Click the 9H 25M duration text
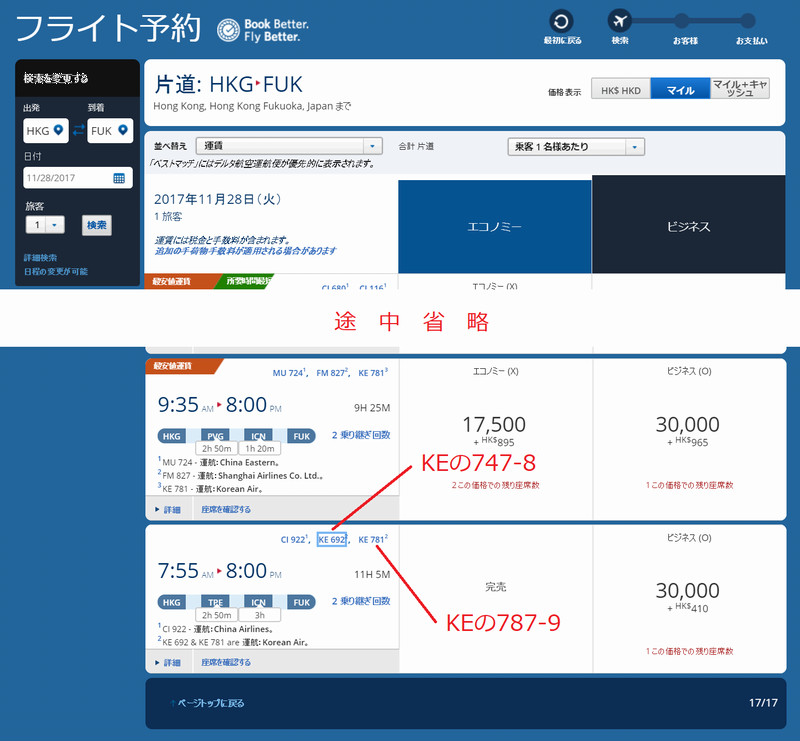Screen dimensions: 800x741 coord(372,408)
